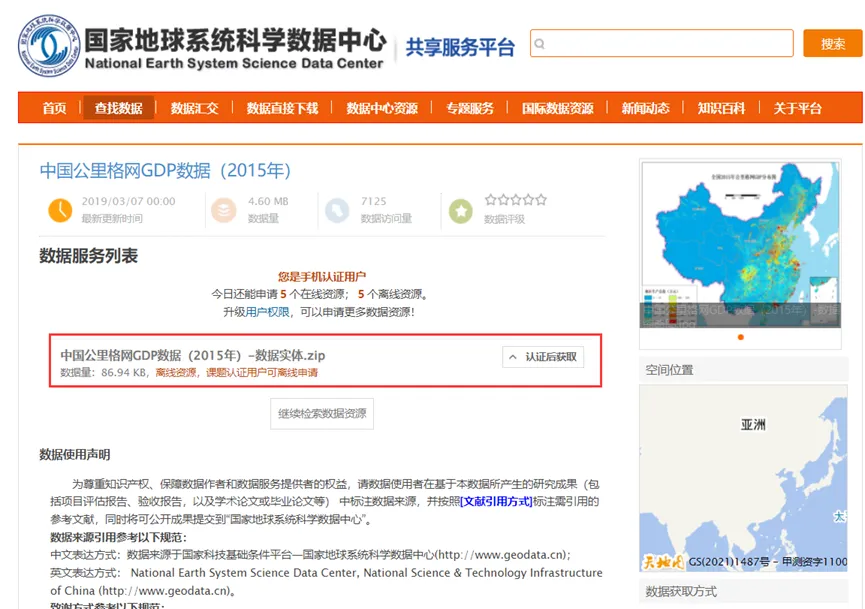Focus the top search input field
The image size is (865, 609).
661,44
